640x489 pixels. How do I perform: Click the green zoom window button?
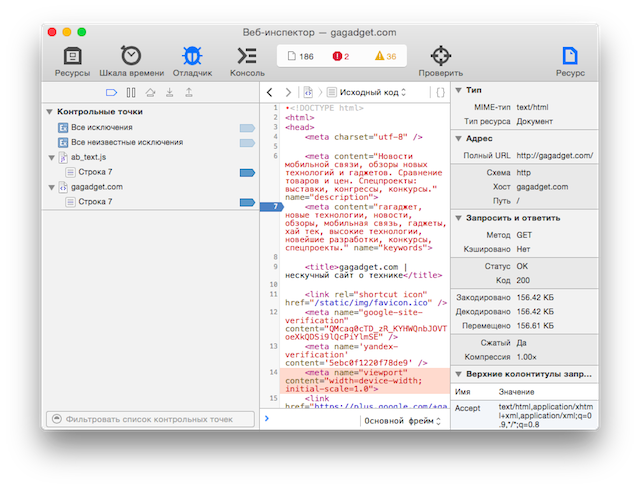click(82, 32)
